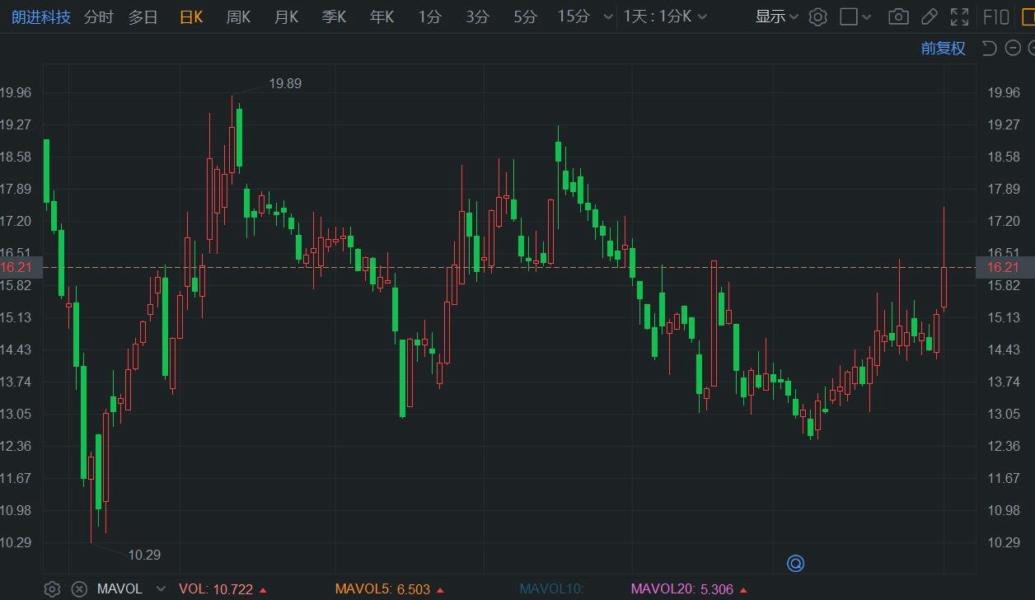
Task: Activate the pencil drawing tool
Action: coord(929,17)
